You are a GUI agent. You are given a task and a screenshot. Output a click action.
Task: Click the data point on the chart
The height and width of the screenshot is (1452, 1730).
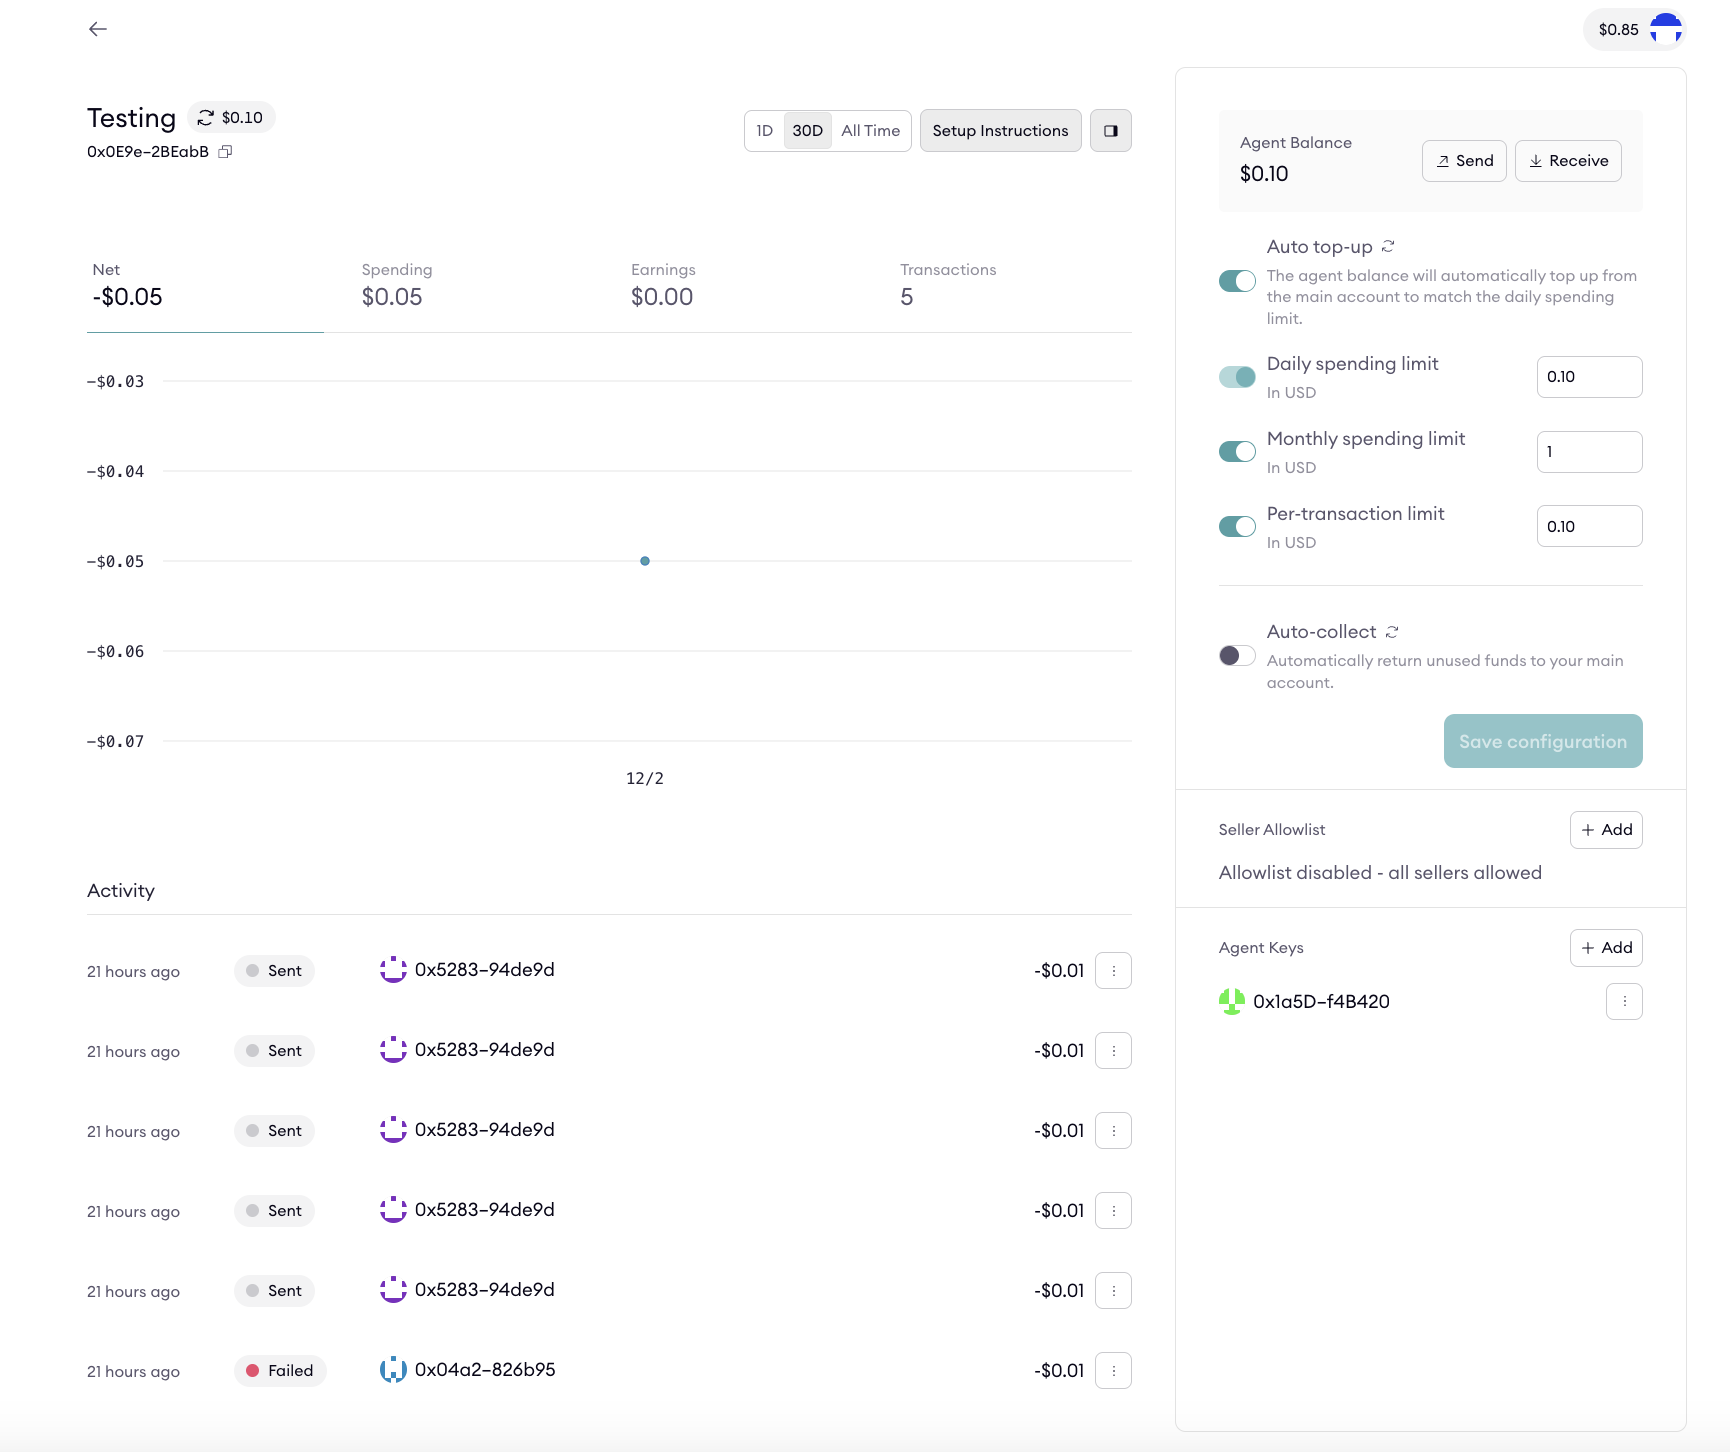(x=645, y=561)
